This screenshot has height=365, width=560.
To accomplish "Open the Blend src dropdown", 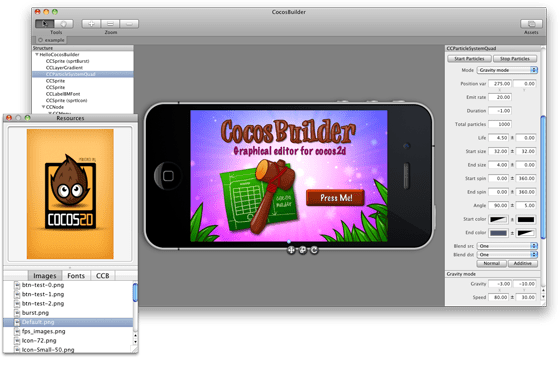I will (x=507, y=246).
